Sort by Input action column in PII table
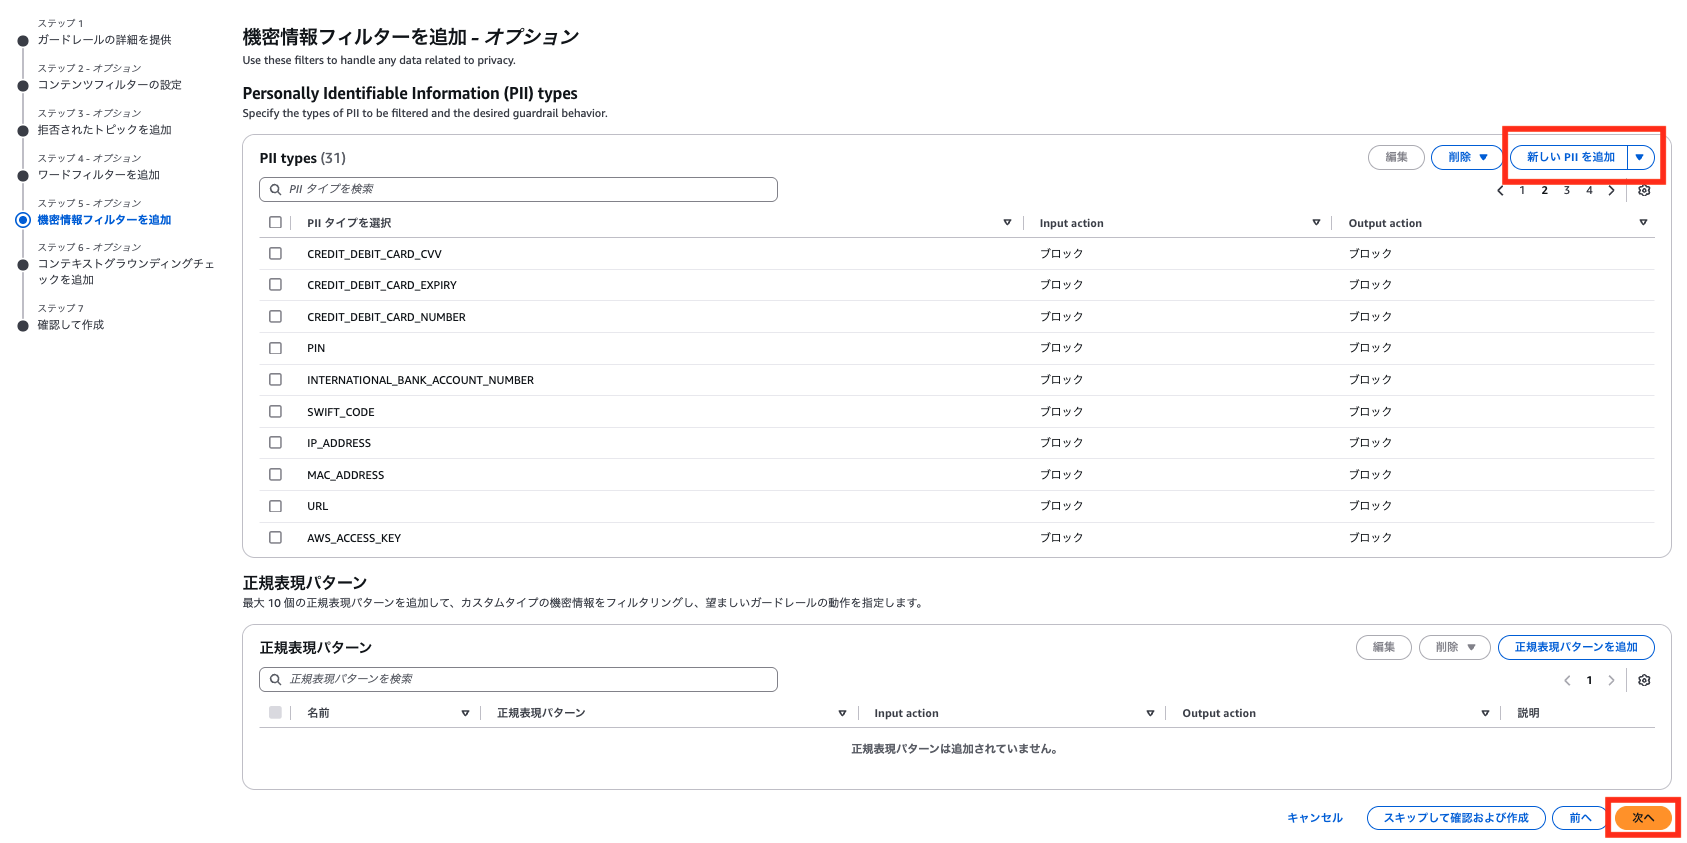 pos(1316,223)
